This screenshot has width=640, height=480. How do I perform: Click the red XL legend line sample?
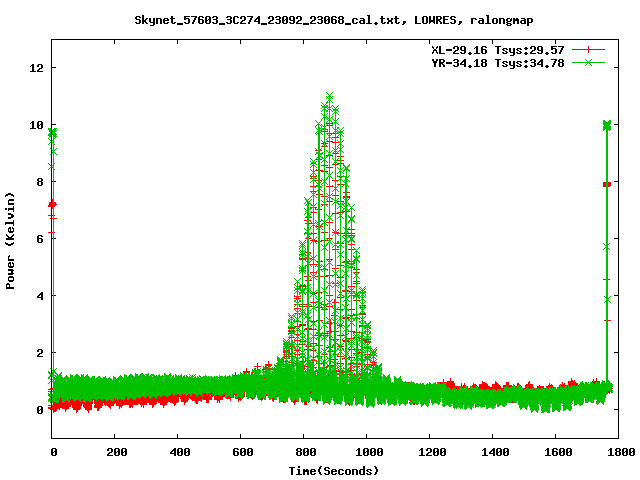pos(588,50)
